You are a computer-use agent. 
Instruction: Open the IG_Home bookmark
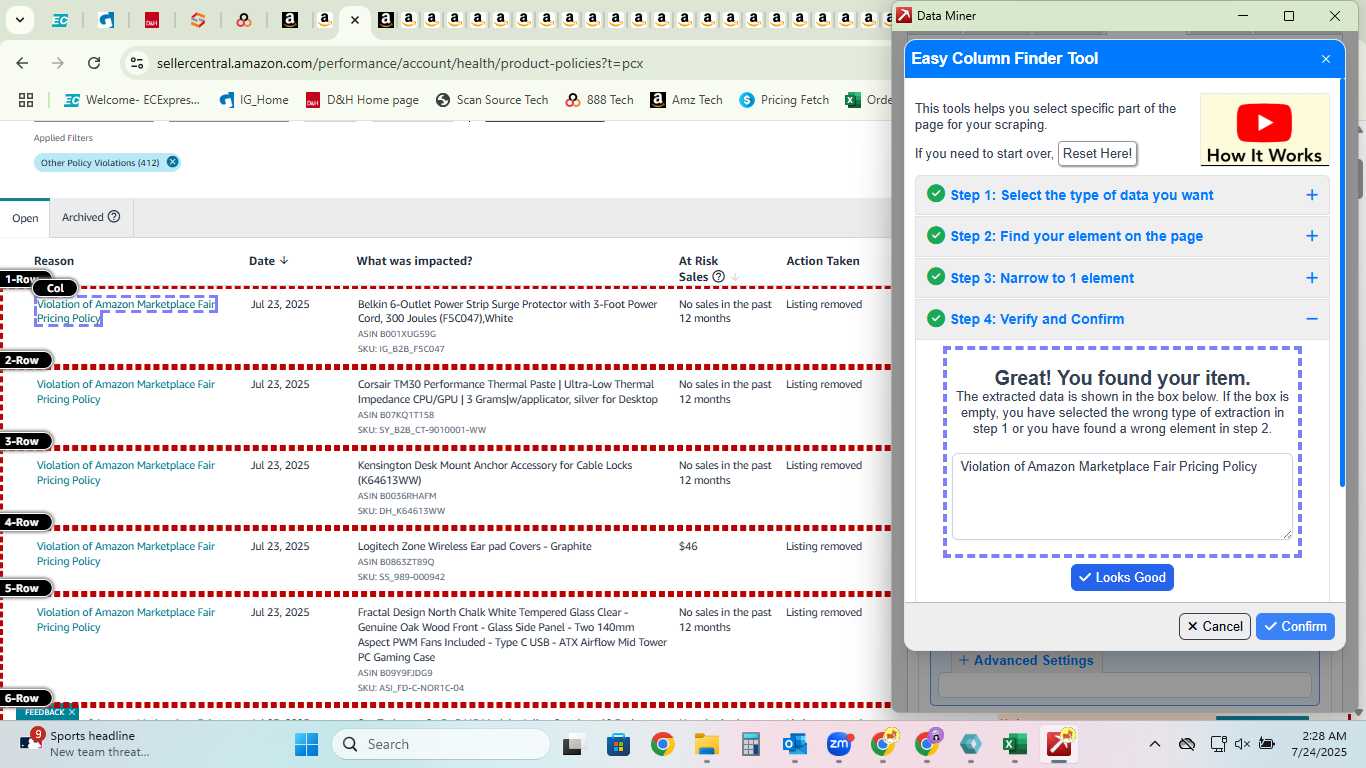point(253,100)
